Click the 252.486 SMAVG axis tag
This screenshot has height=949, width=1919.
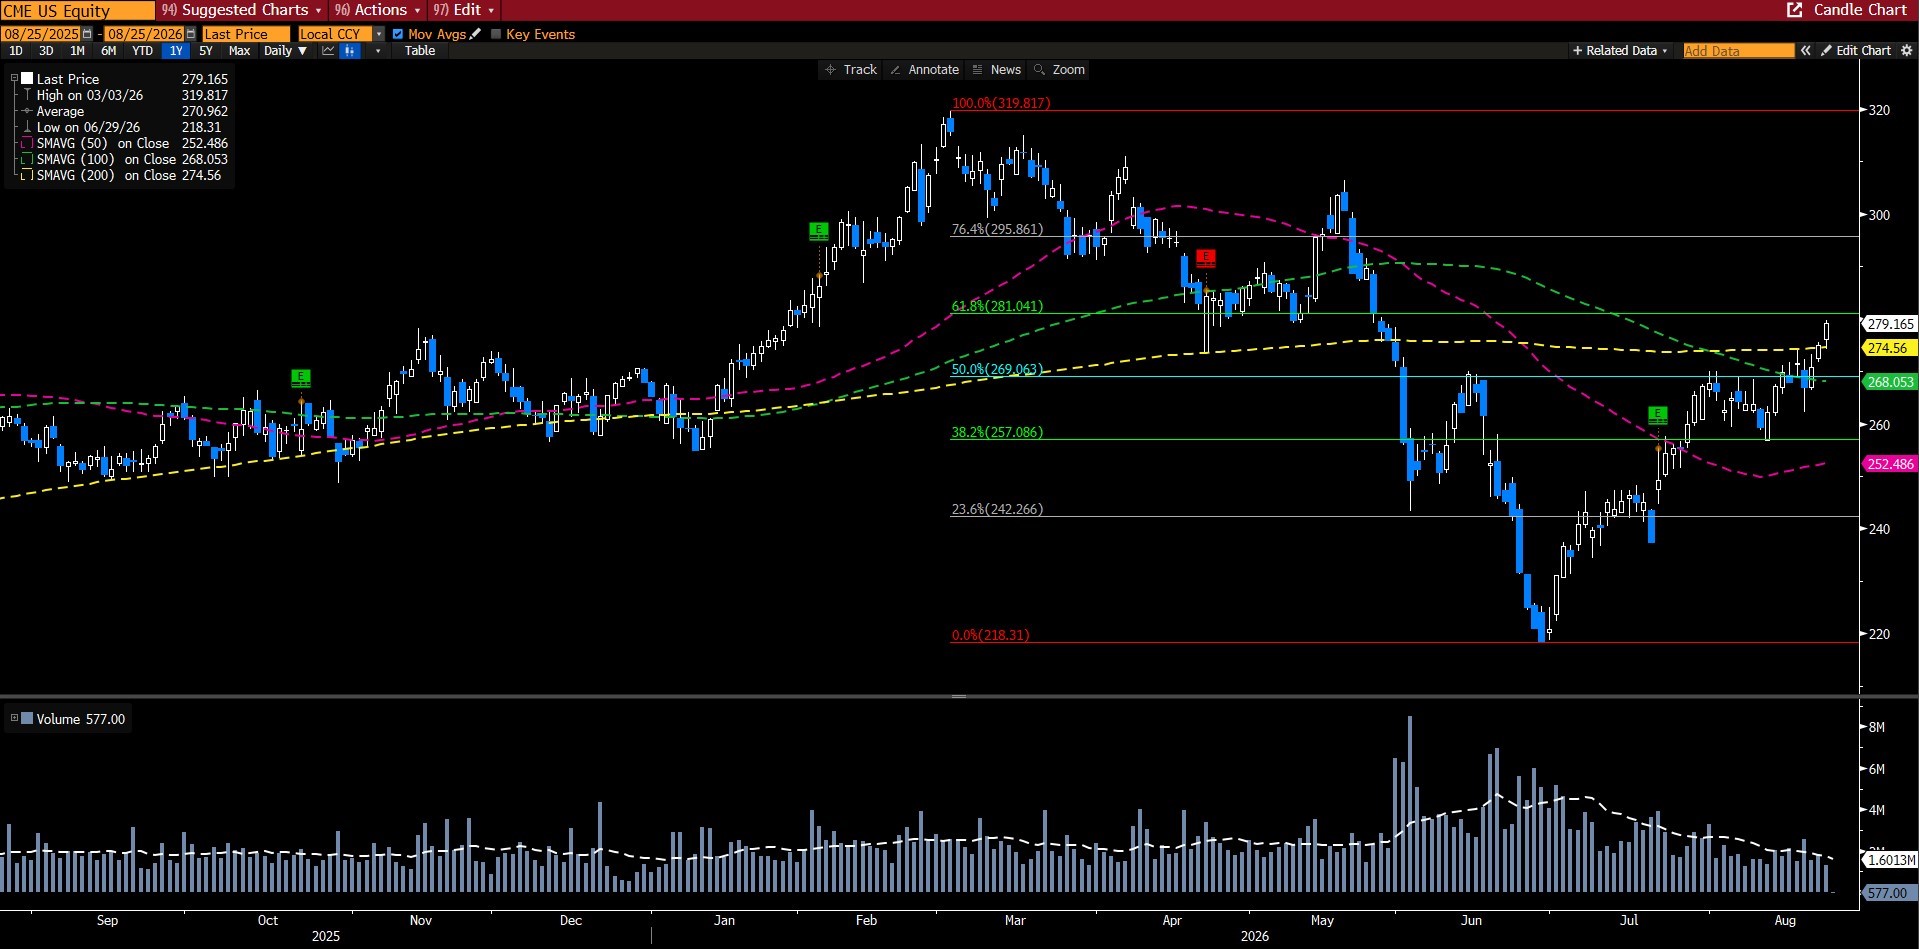[x=1890, y=464]
